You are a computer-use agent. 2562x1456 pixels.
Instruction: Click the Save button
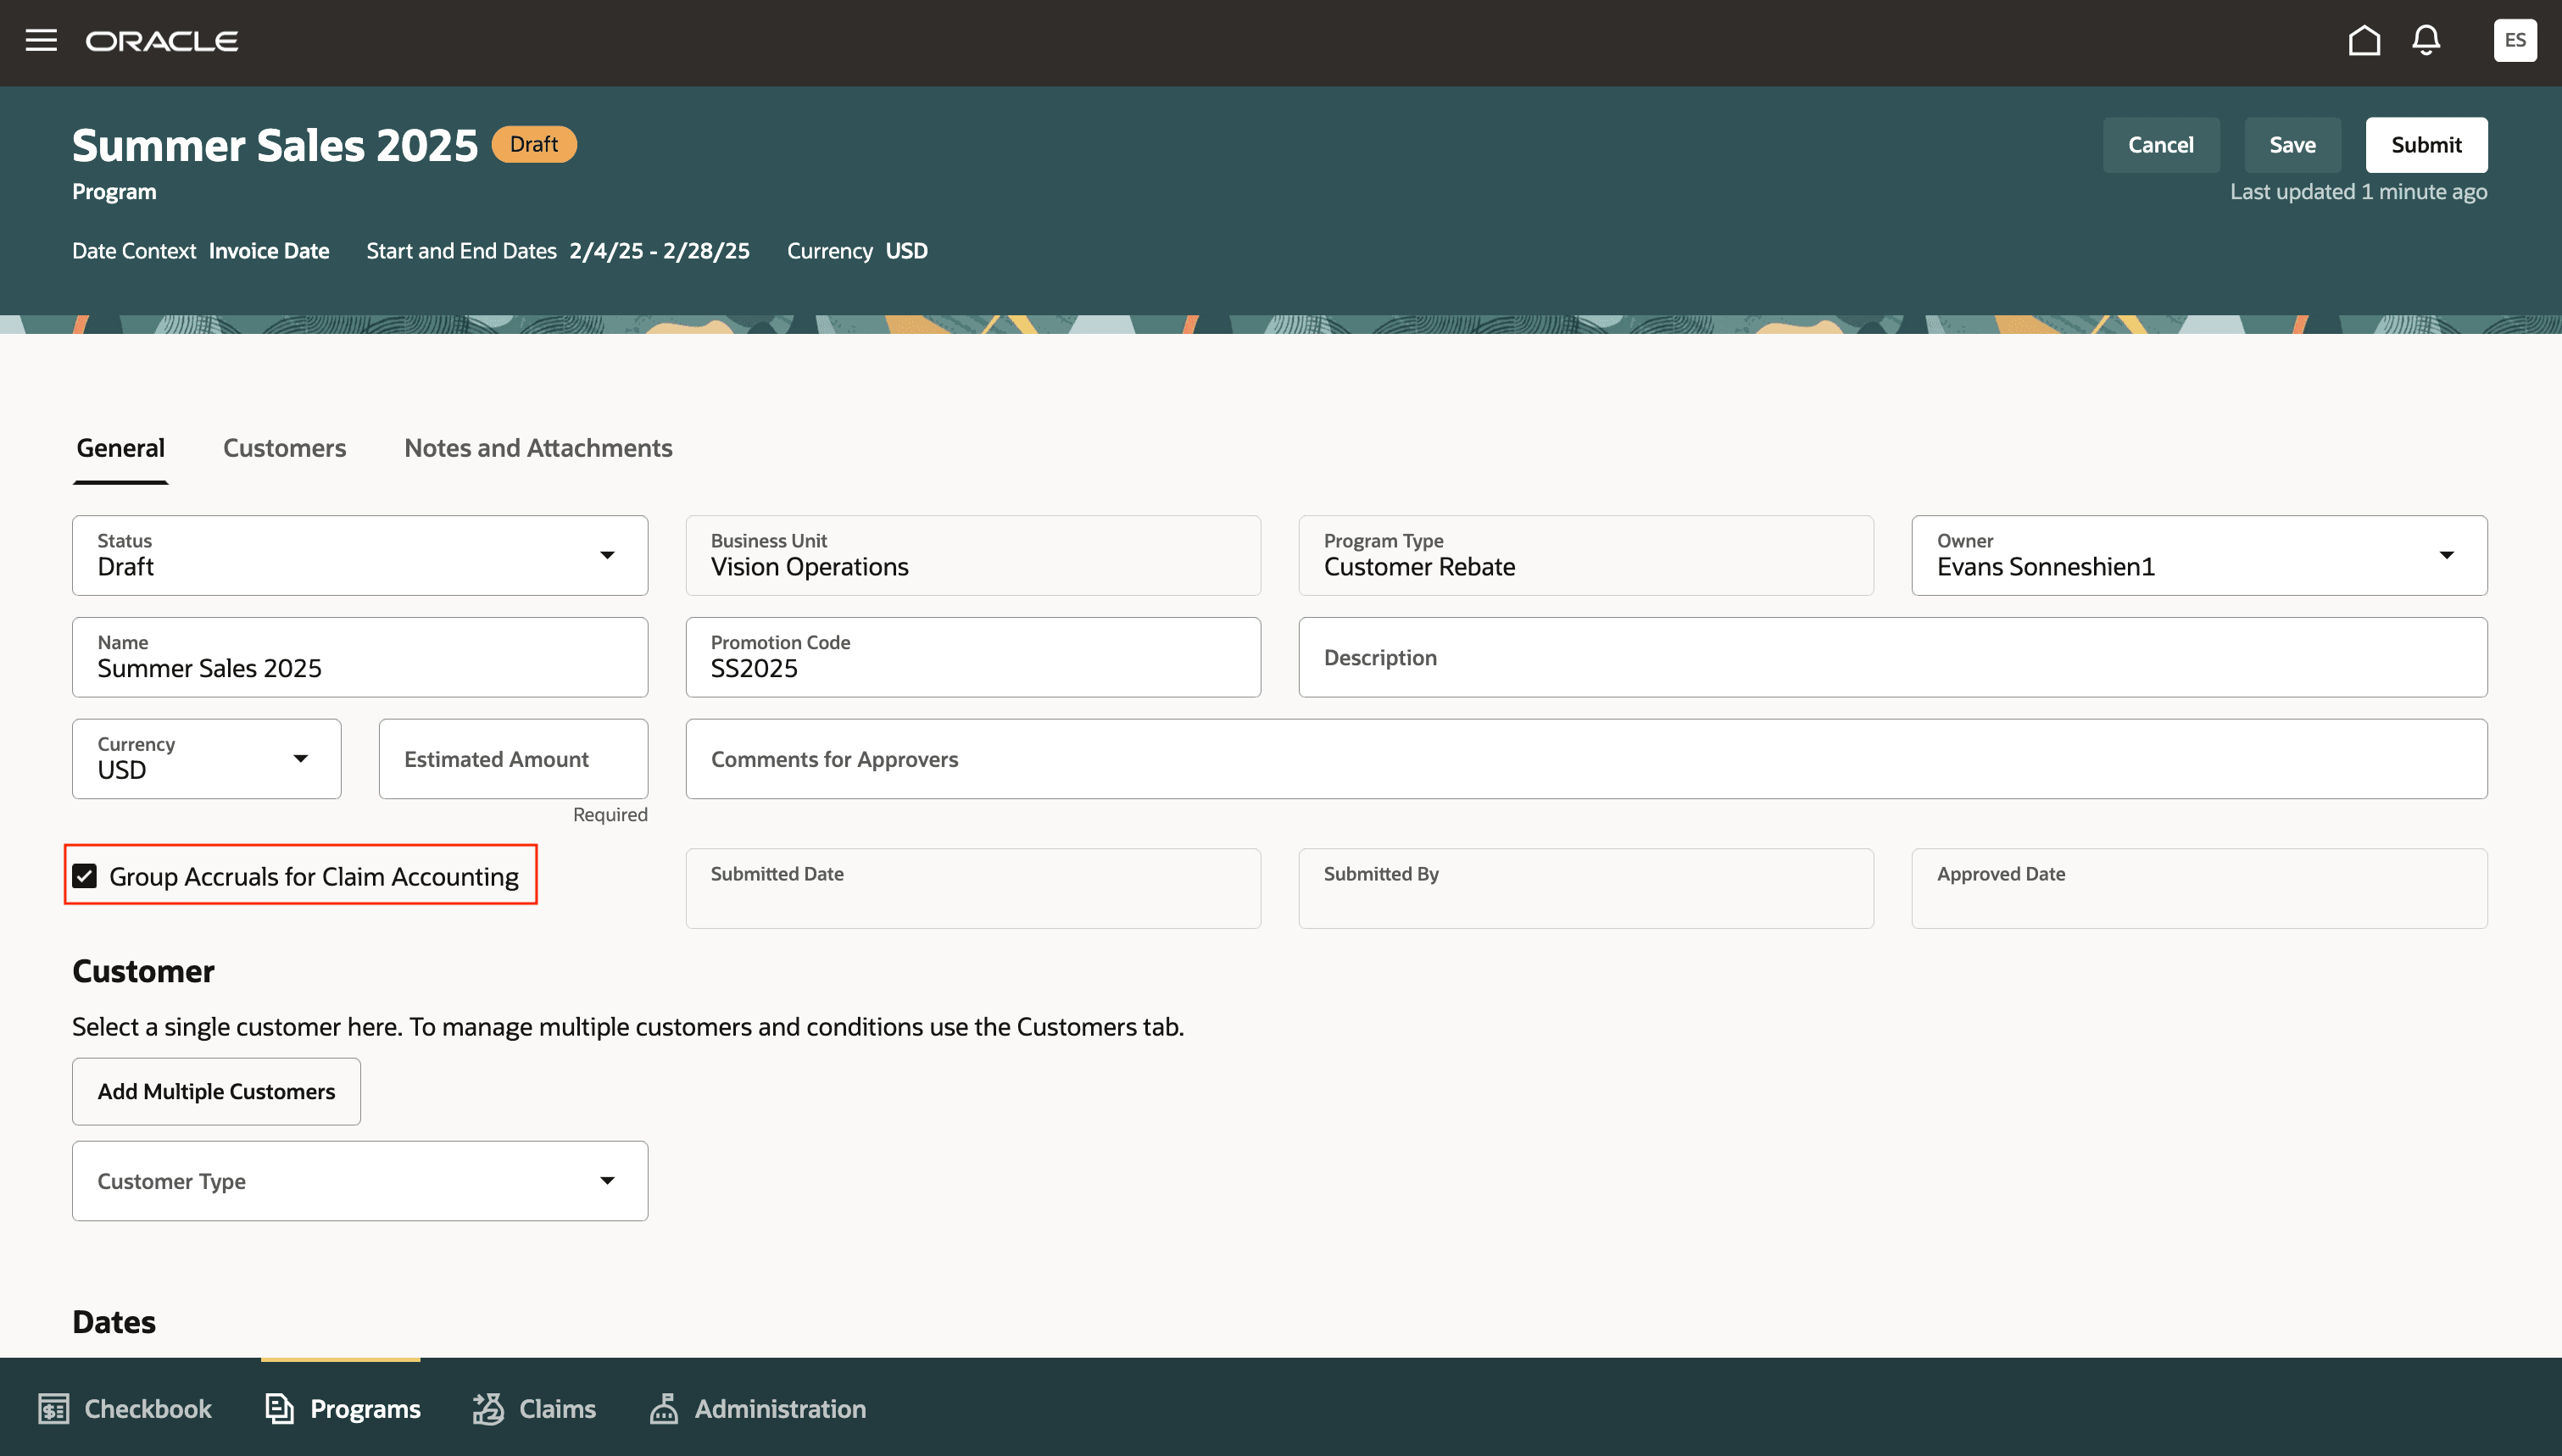point(2292,145)
